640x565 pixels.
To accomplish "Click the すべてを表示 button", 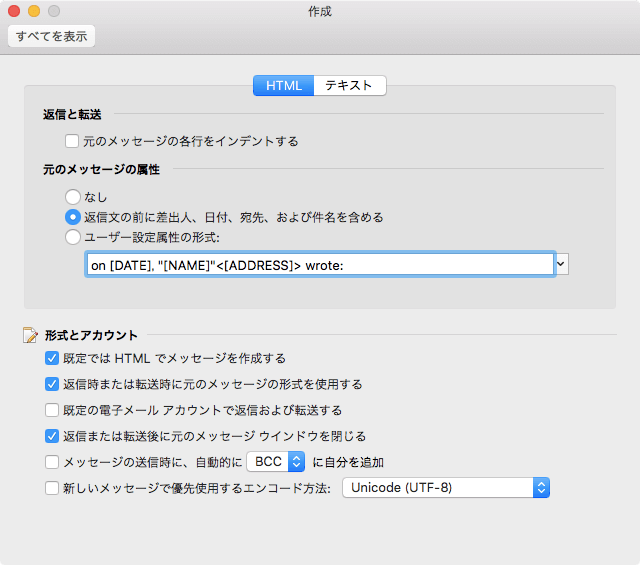I will (51, 36).
